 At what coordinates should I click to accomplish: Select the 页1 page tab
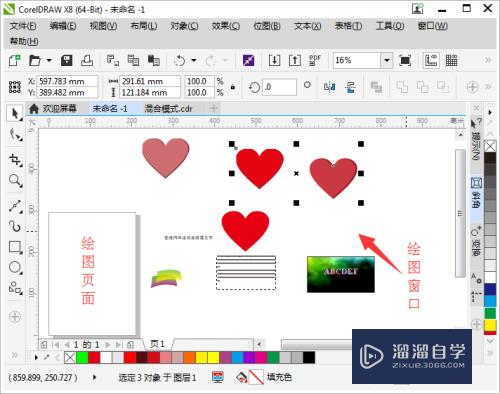point(157,344)
